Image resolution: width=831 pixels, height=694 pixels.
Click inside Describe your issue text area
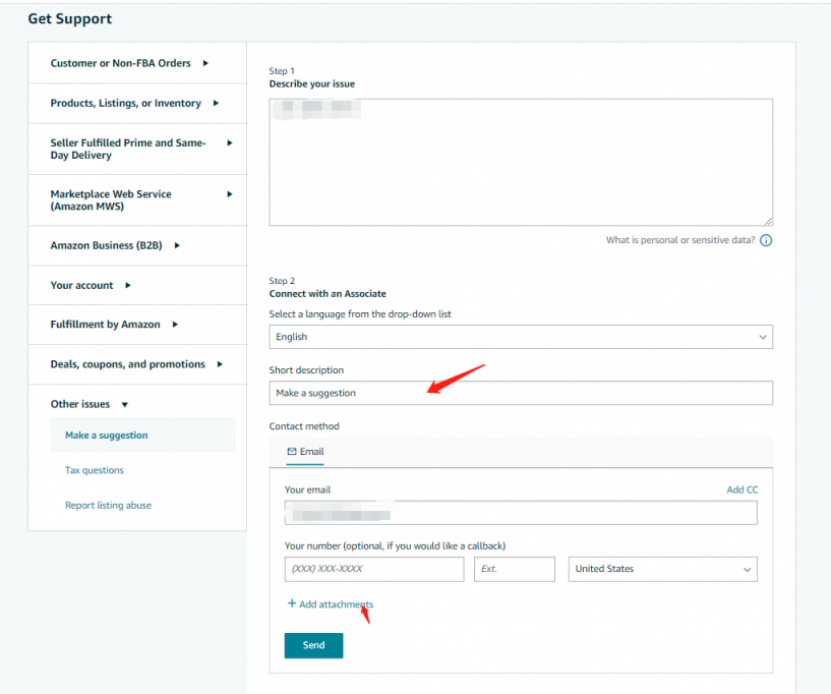pyautogui.click(x=520, y=162)
